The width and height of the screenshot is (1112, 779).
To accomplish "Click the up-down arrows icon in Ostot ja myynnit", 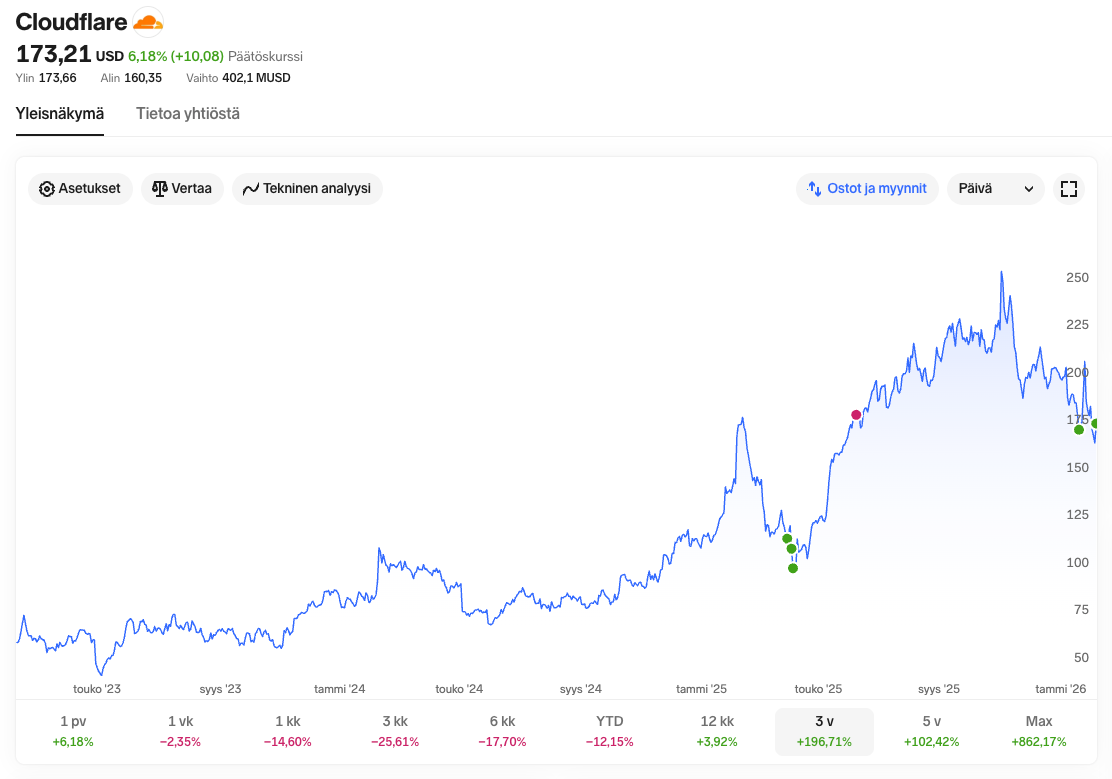I will [814, 189].
